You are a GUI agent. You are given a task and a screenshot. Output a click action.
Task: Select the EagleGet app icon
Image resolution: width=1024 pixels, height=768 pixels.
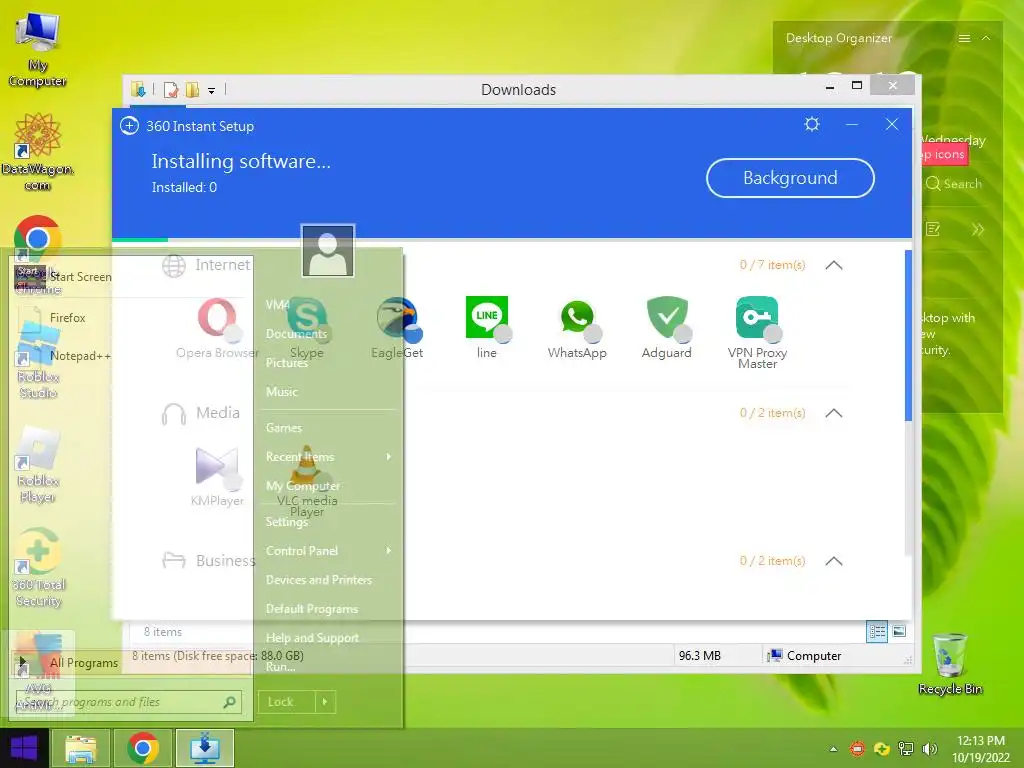(397, 318)
